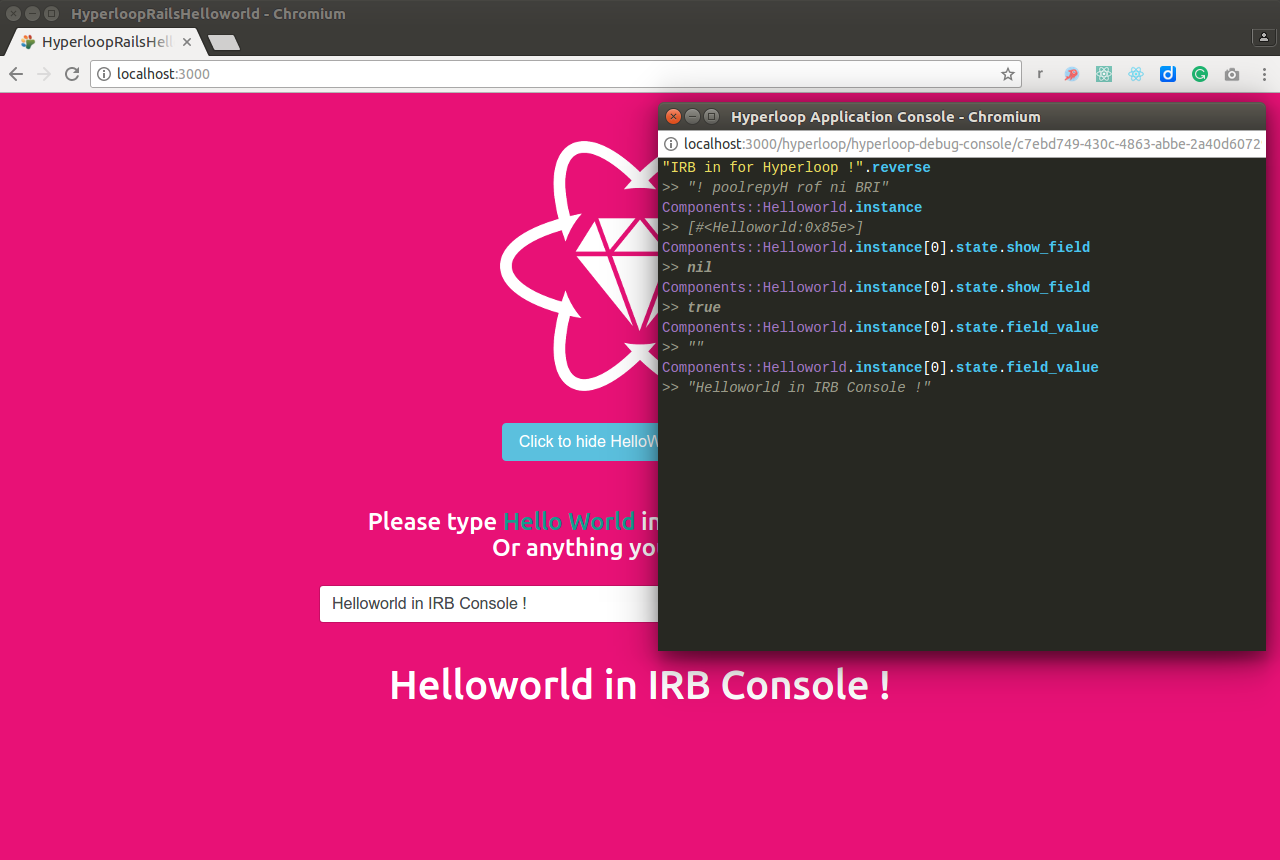Close the HyperloopRailsHelloworld tab
The image size is (1280, 860).
[x=186, y=42]
